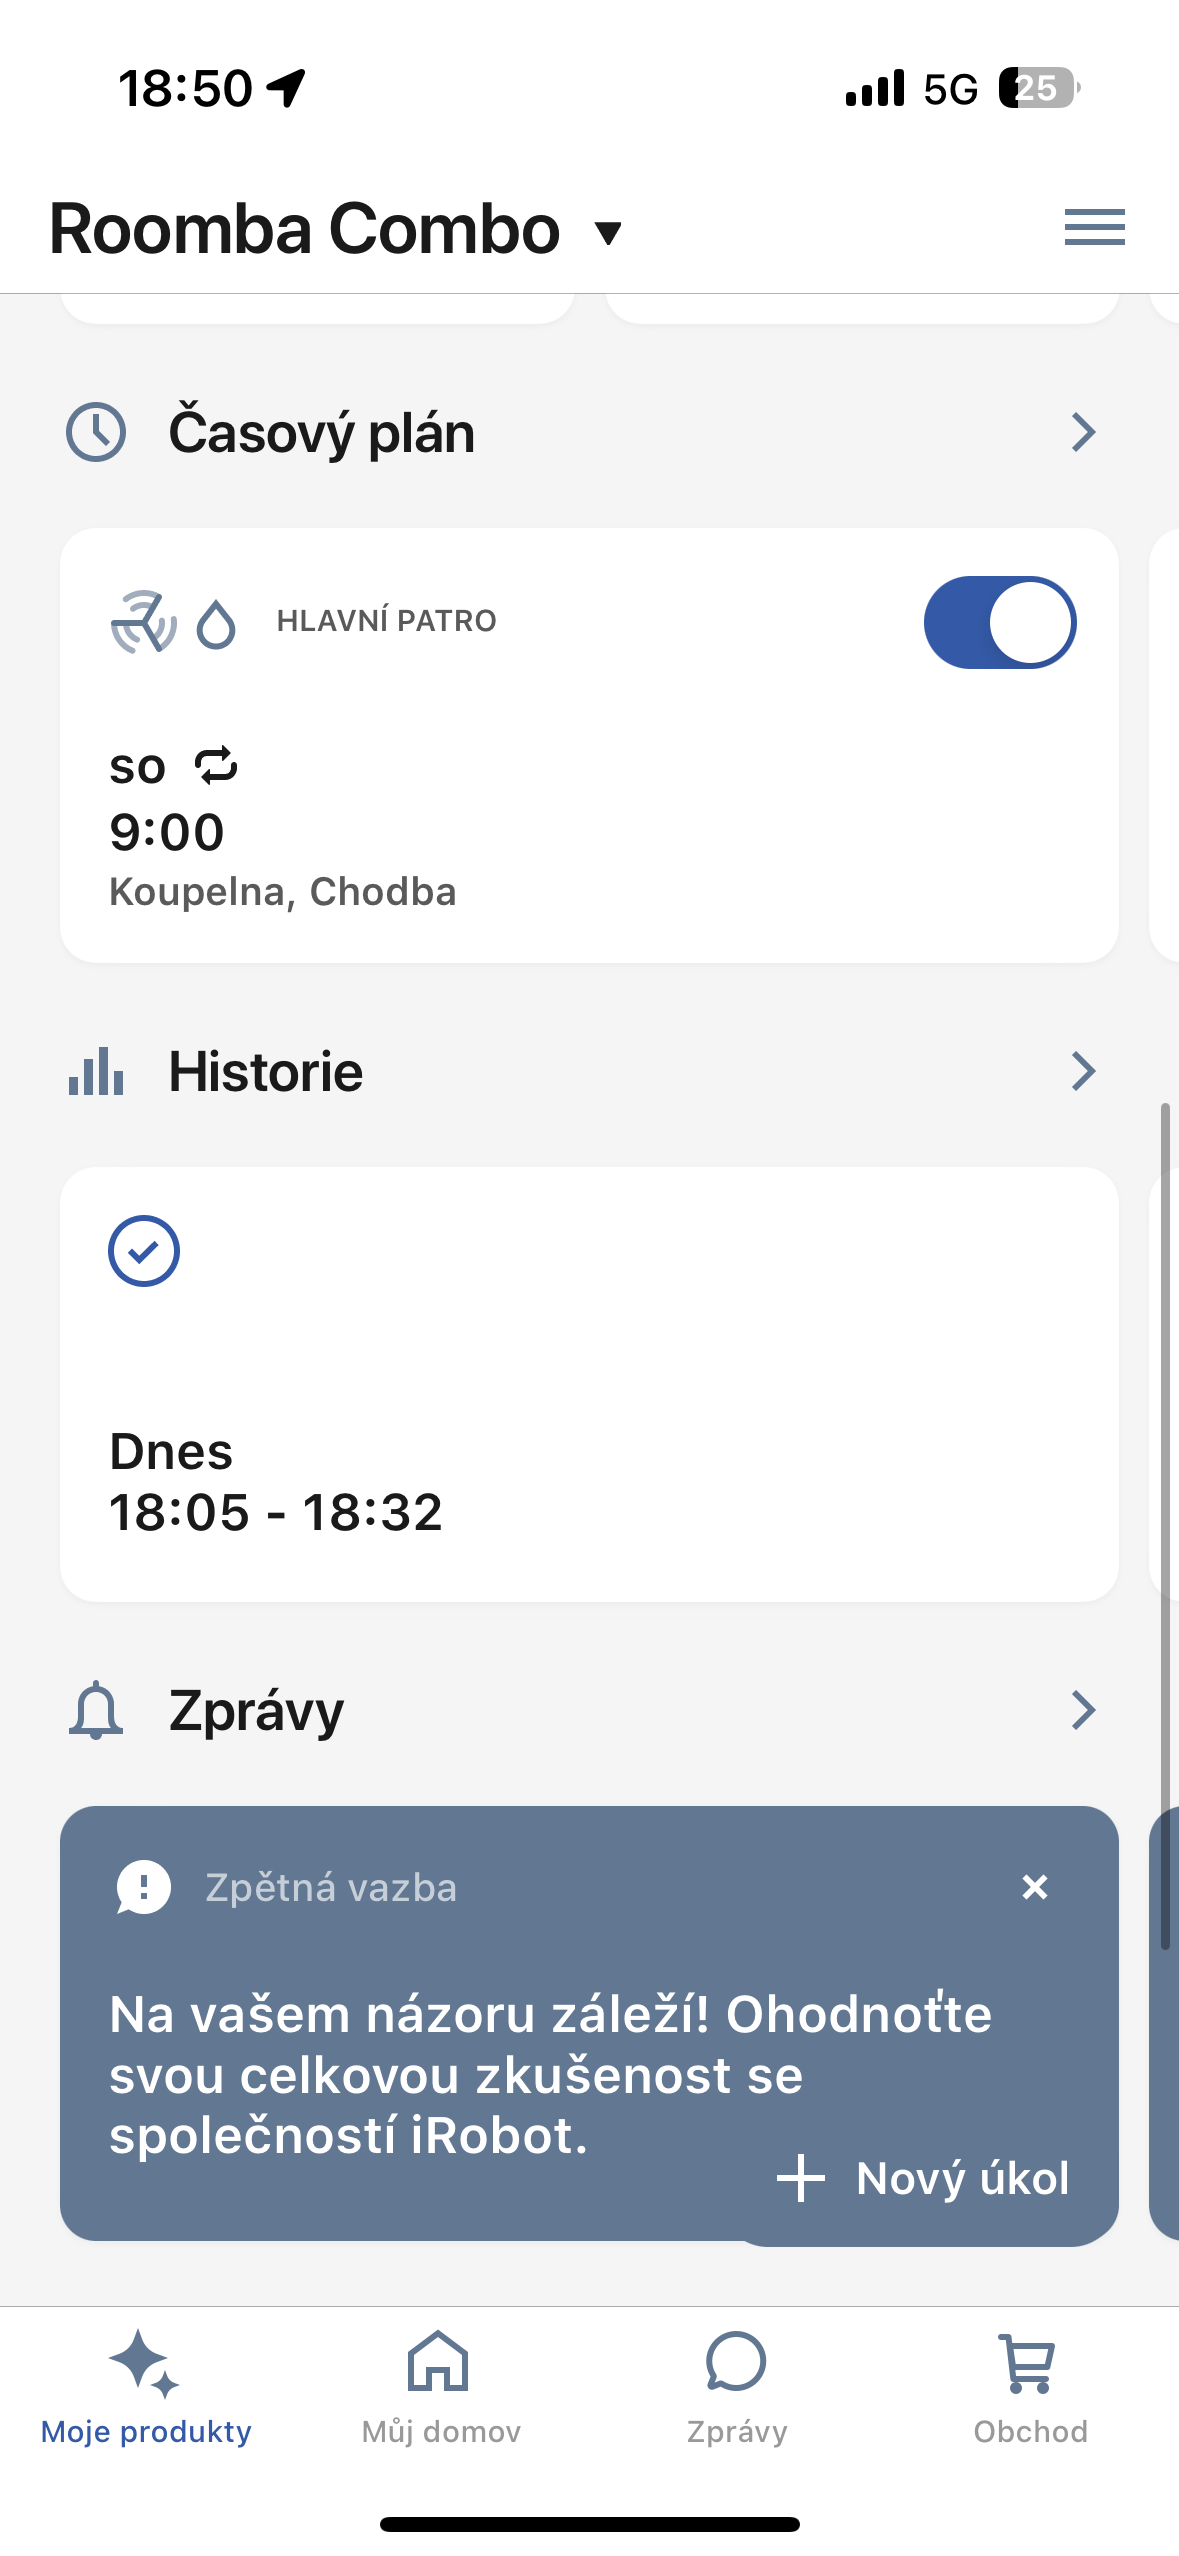This screenshot has height=2556, width=1179.
Task: Dismiss the Zpětná vazba message
Action: (1035, 1887)
